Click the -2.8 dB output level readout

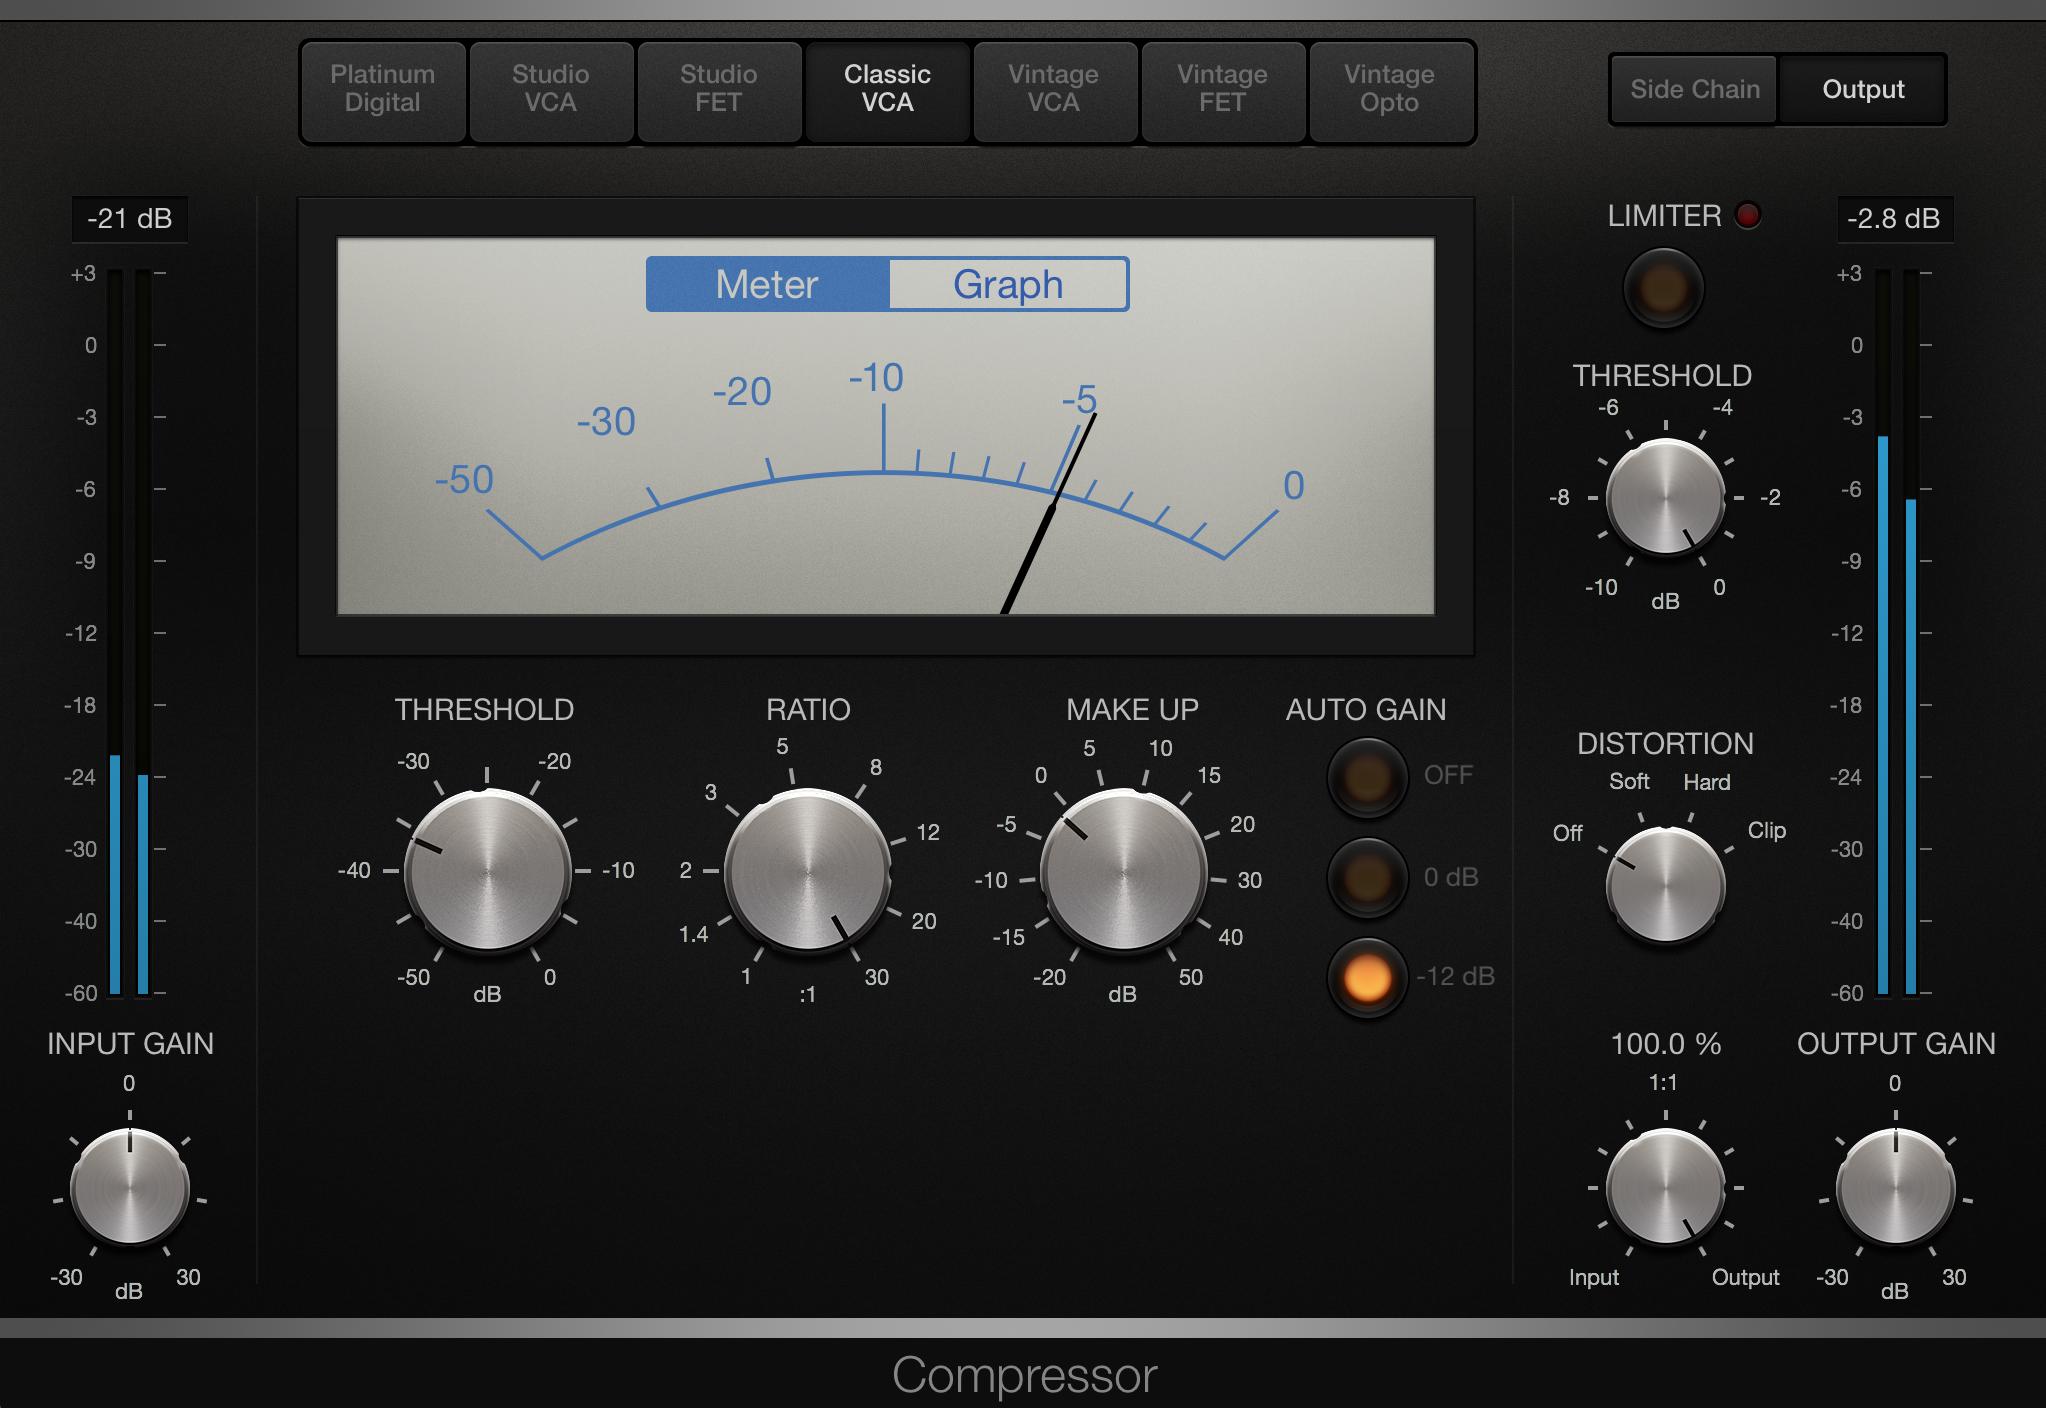coord(1894,219)
